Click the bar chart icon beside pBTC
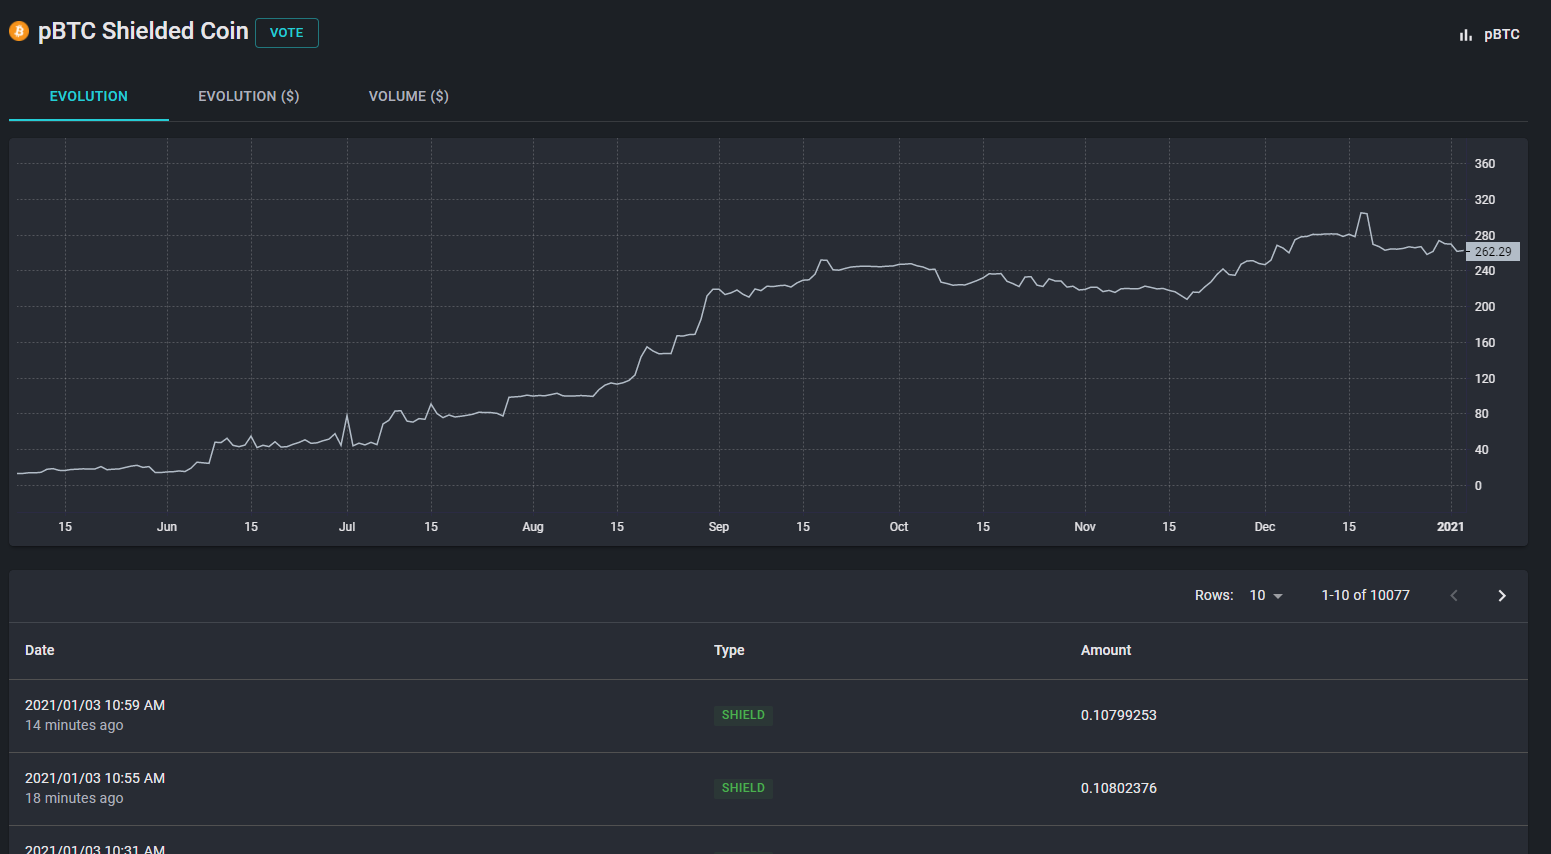The width and height of the screenshot is (1551, 854). [x=1466, y=35]
